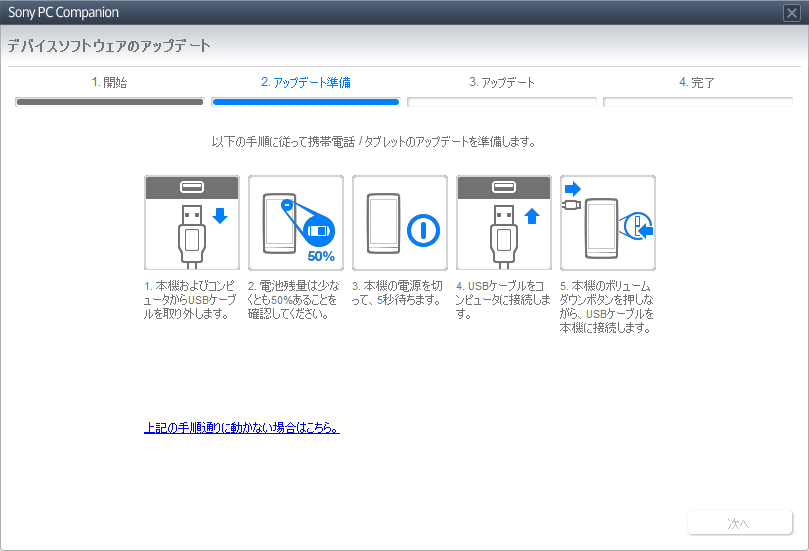Click the volume down button illustration

point(608,222)
